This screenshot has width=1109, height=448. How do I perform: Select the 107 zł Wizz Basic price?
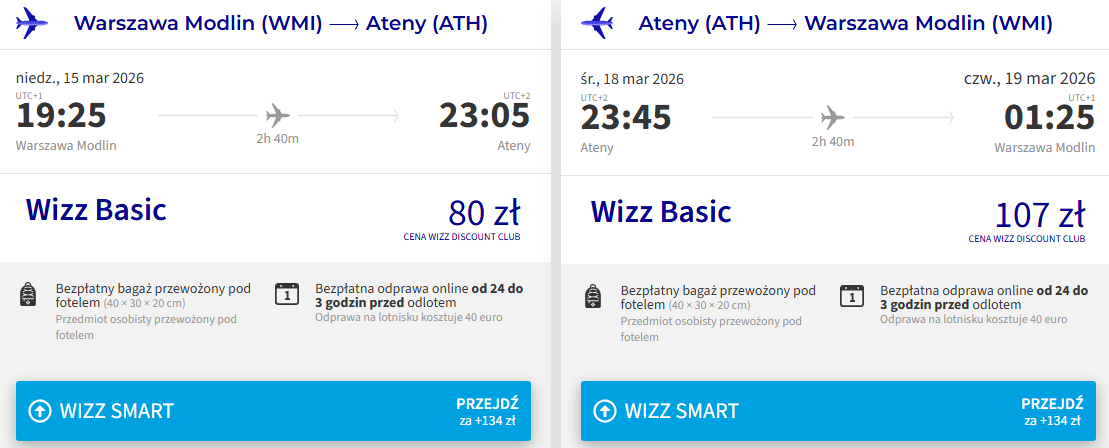click(1040, 215)
